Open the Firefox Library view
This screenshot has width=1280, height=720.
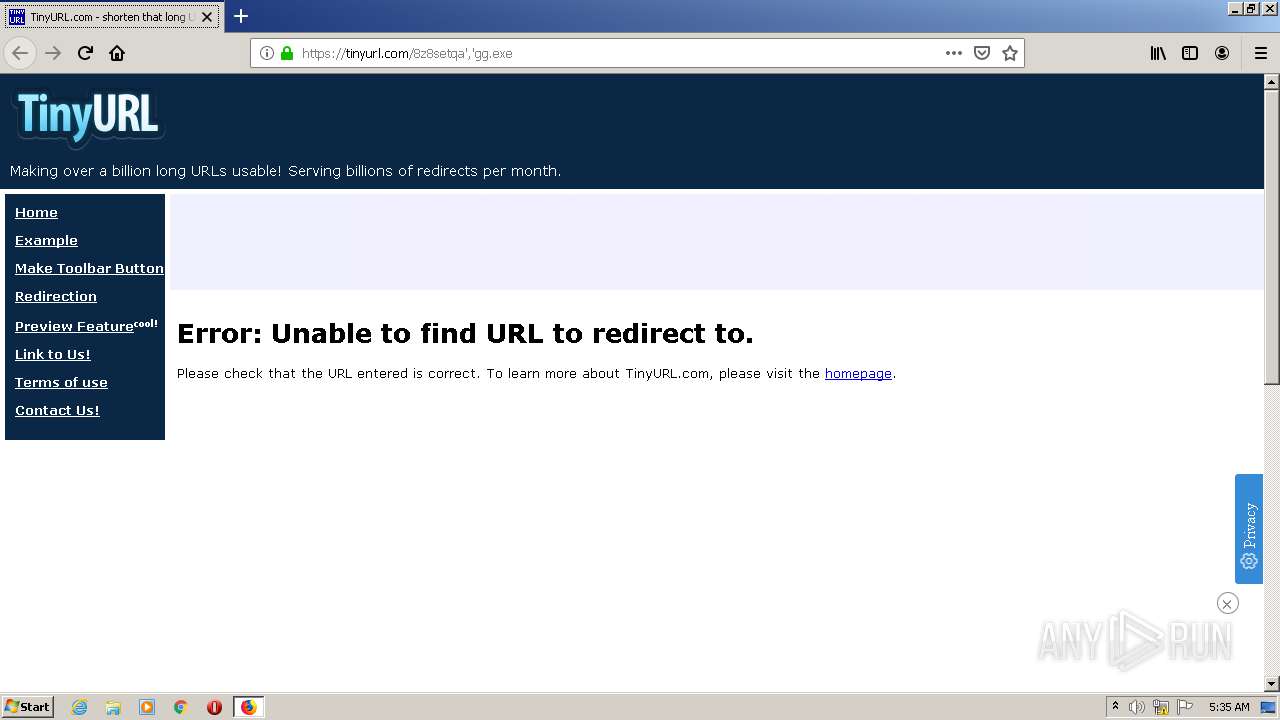pos(1158,53)
